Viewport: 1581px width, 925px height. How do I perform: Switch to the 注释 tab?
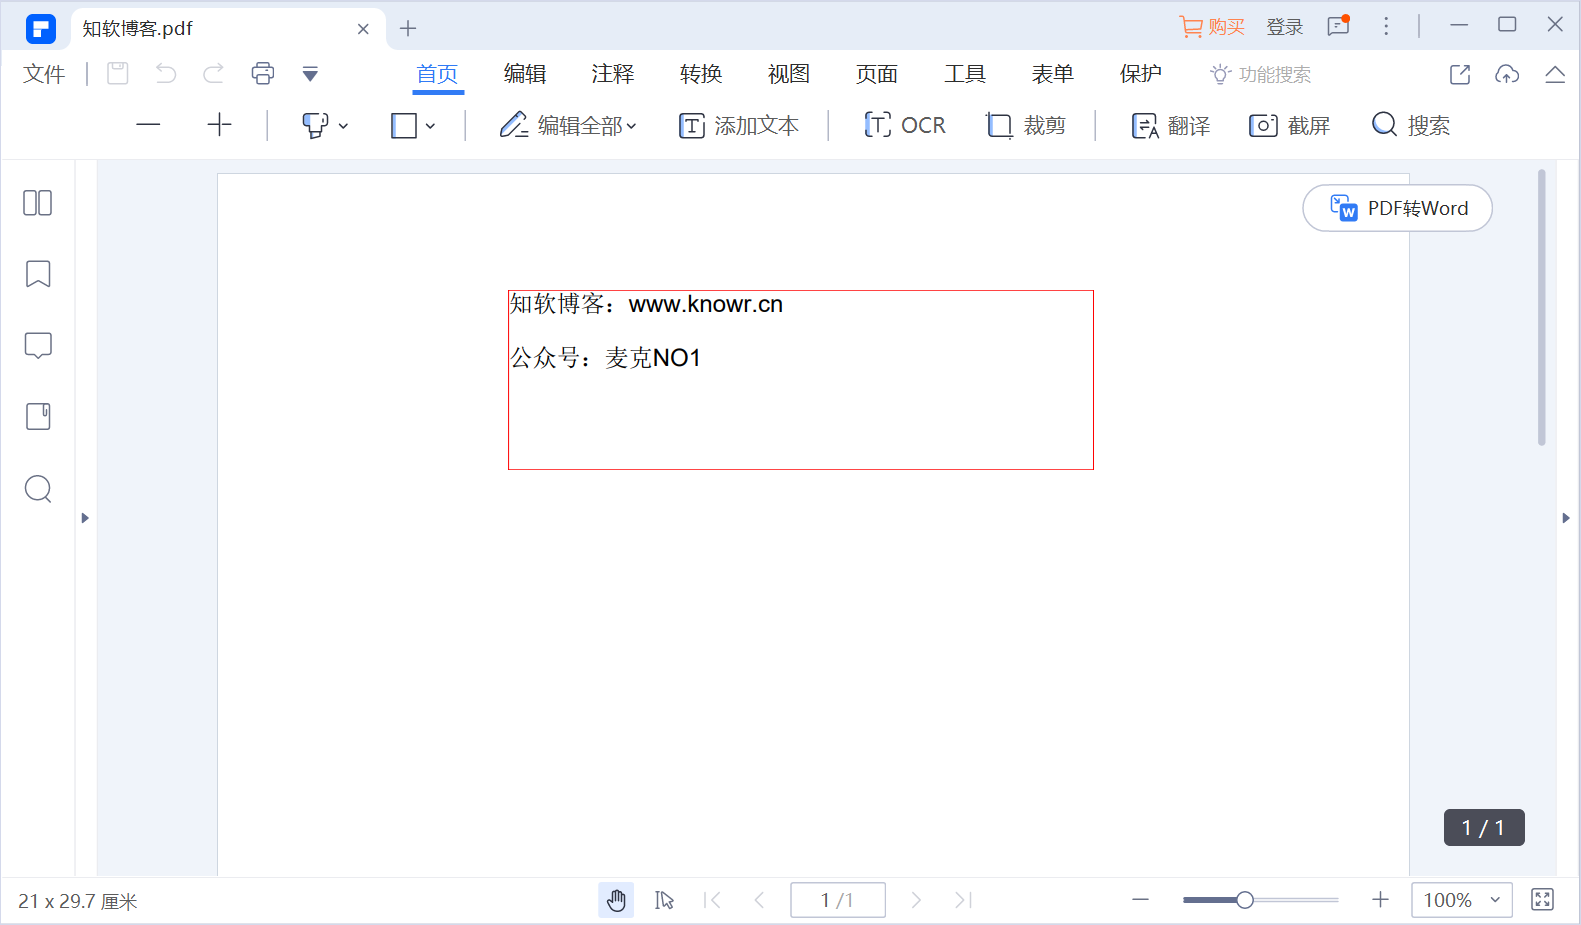[613, 74]
